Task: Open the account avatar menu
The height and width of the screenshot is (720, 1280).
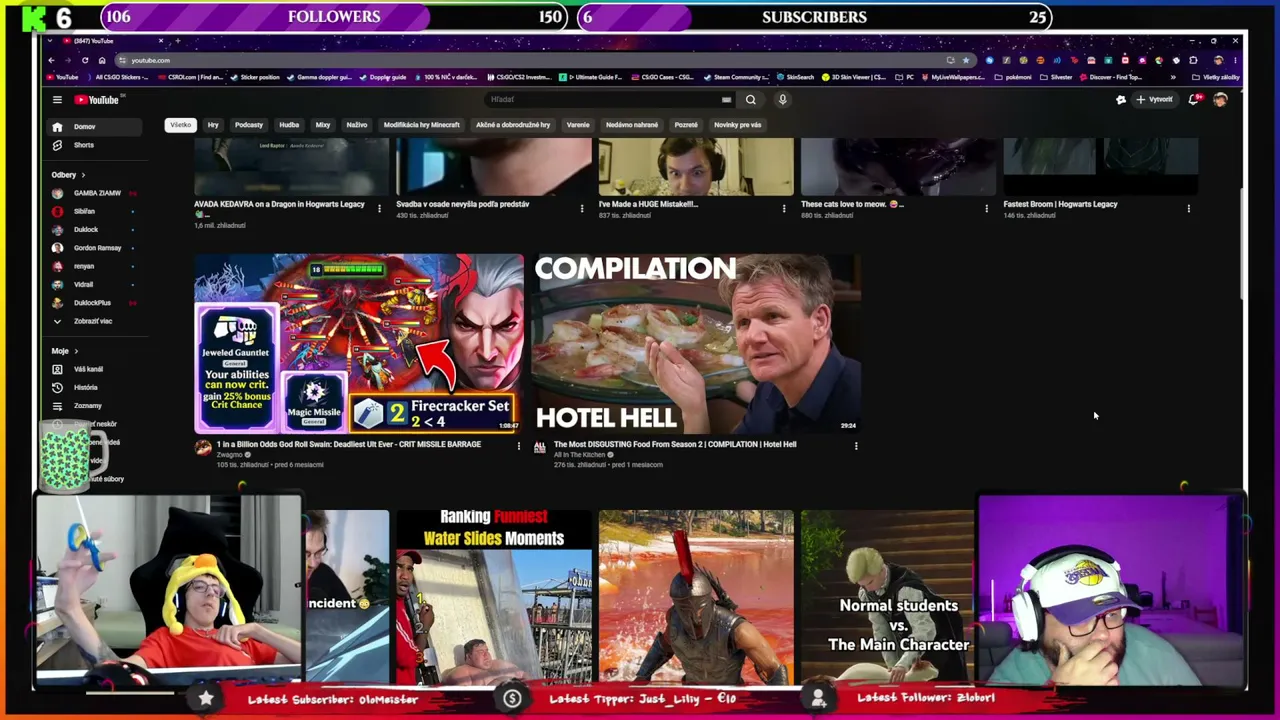Action: point(1220,100)
